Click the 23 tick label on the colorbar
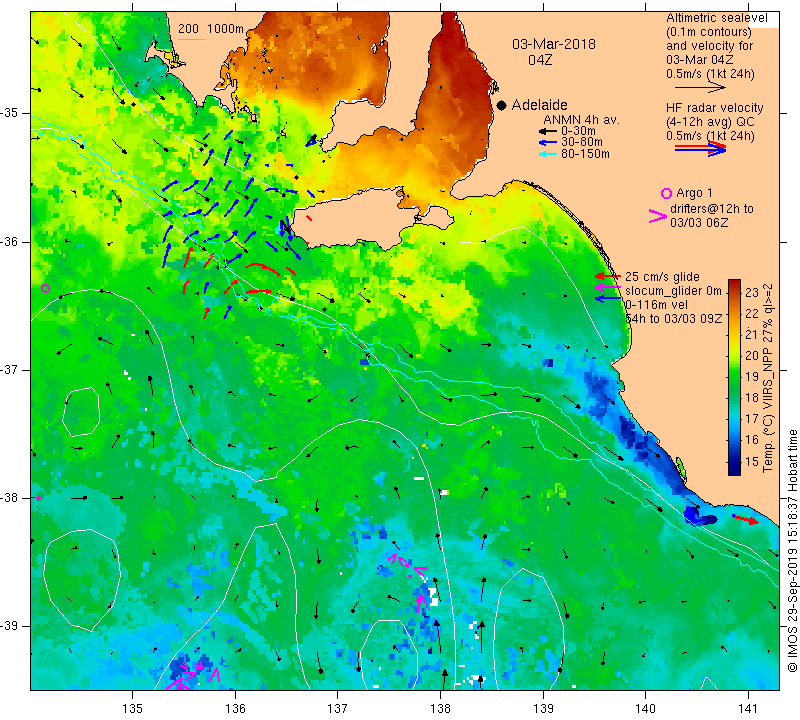Screen dimensions: 800x720 (752, 292)
